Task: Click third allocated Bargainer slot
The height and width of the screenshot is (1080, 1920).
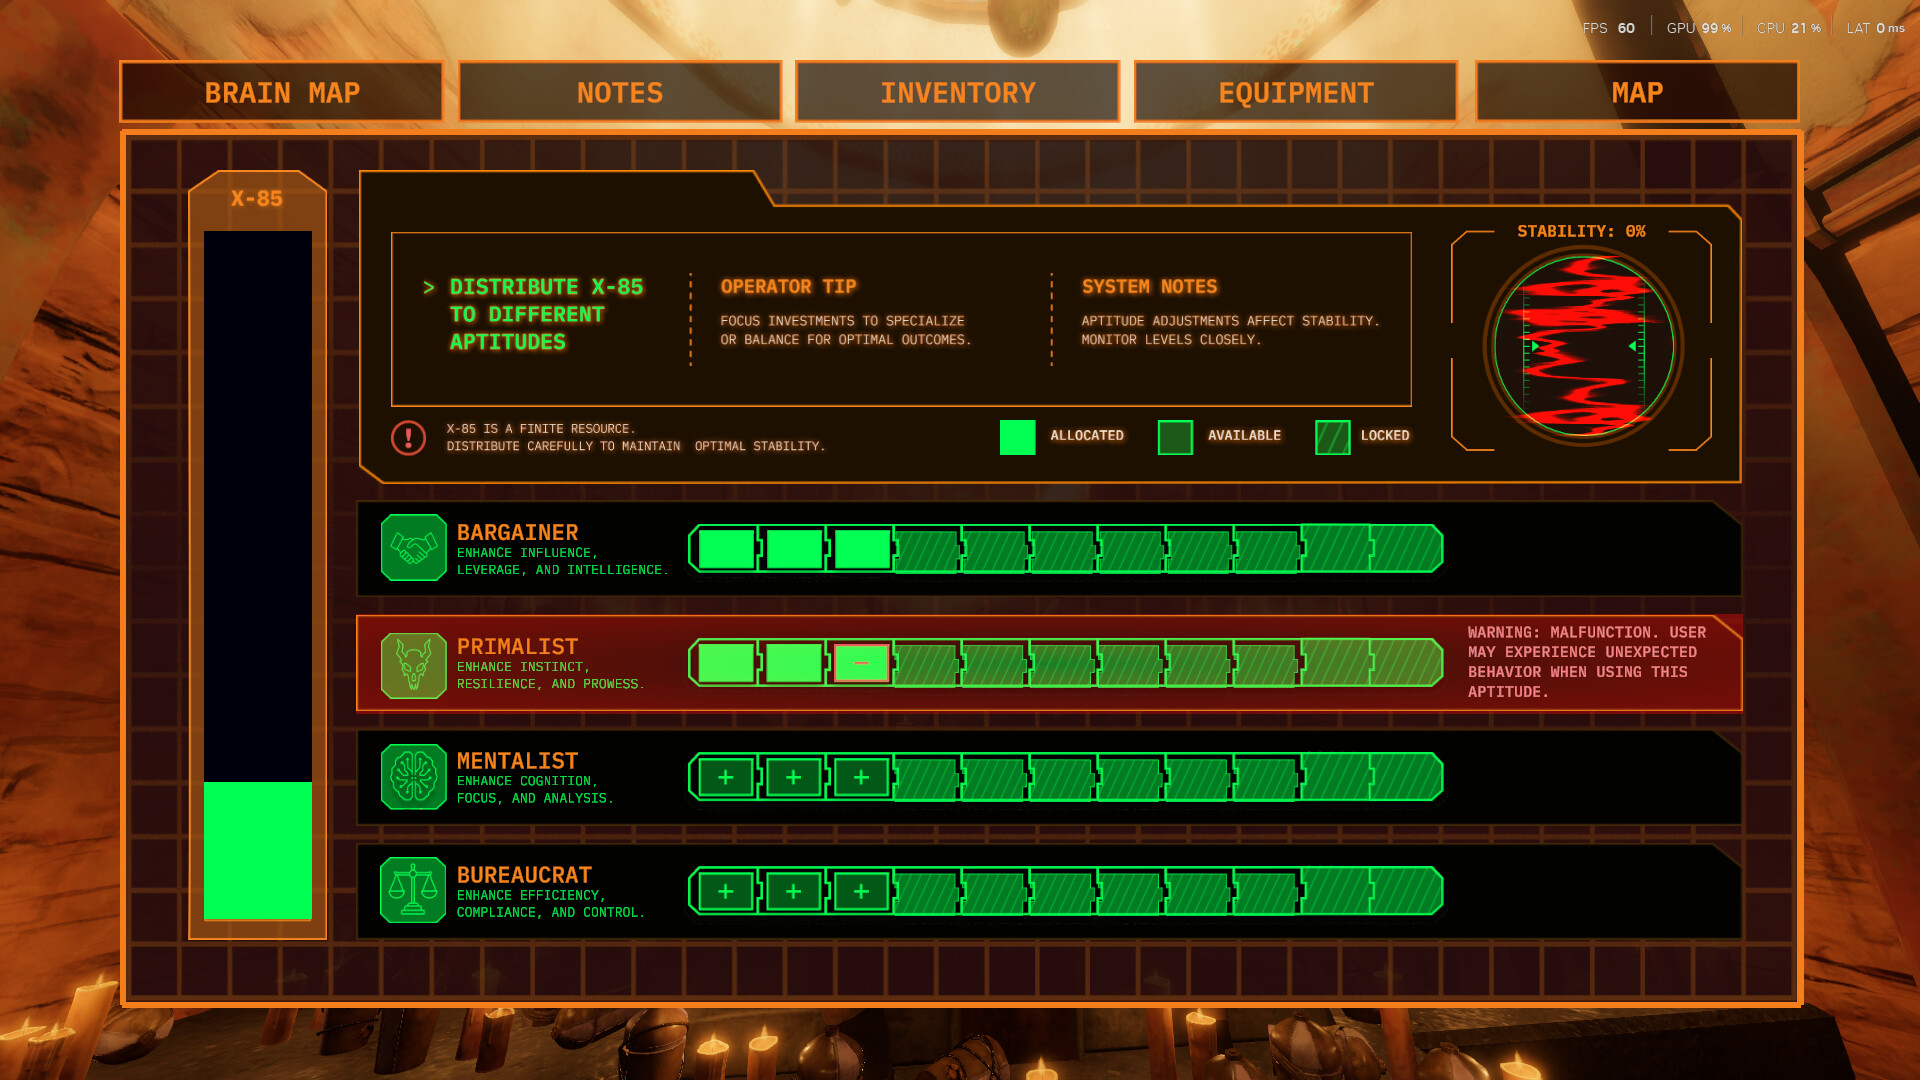Action: click(861, 549)
